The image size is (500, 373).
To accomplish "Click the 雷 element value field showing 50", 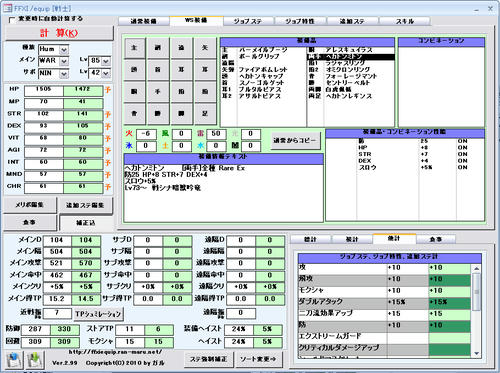I will [216, 134].
